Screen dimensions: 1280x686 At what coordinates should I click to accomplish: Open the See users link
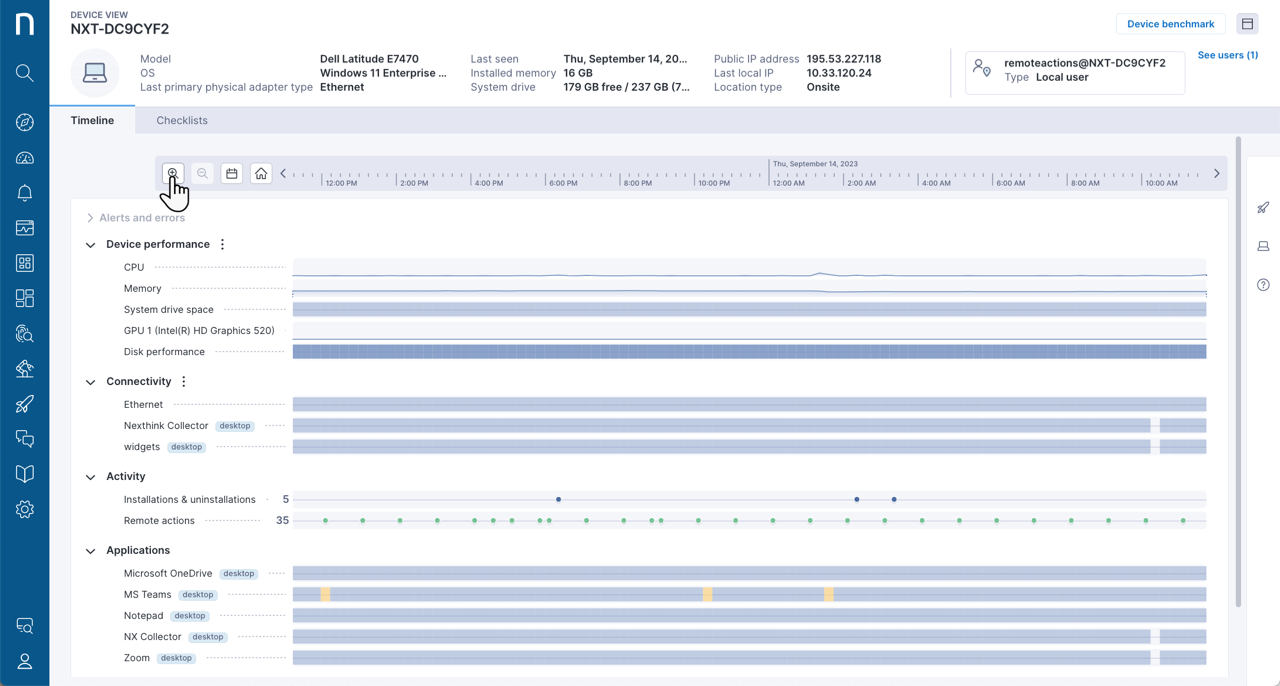(1227, 55)
